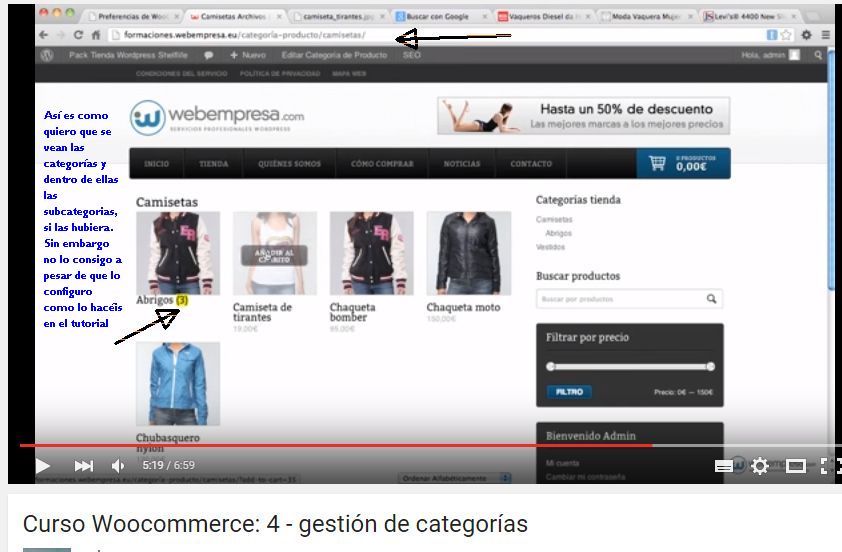The image size is (842, 552).
Task: Open the comments bubble in admin bar
Action: [x=208, y=55]
